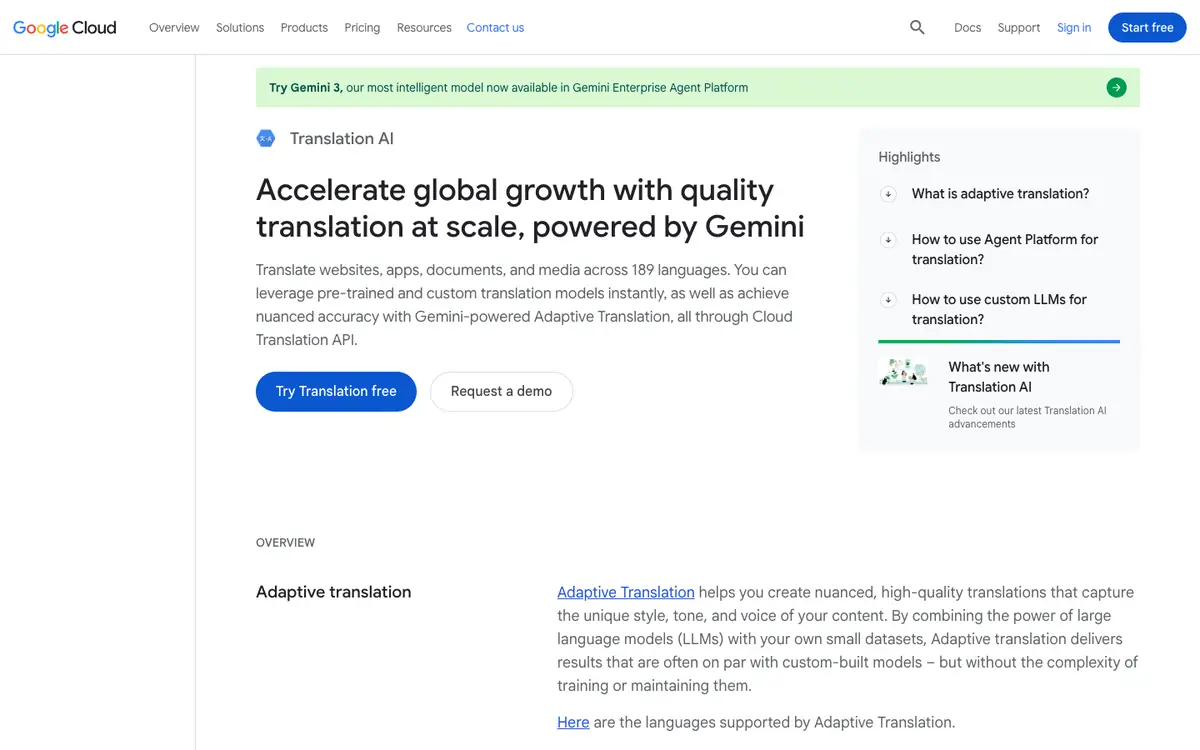
Task: Click arrow icon beside 'What is adaptive translation?'
Action: point(888,194)
